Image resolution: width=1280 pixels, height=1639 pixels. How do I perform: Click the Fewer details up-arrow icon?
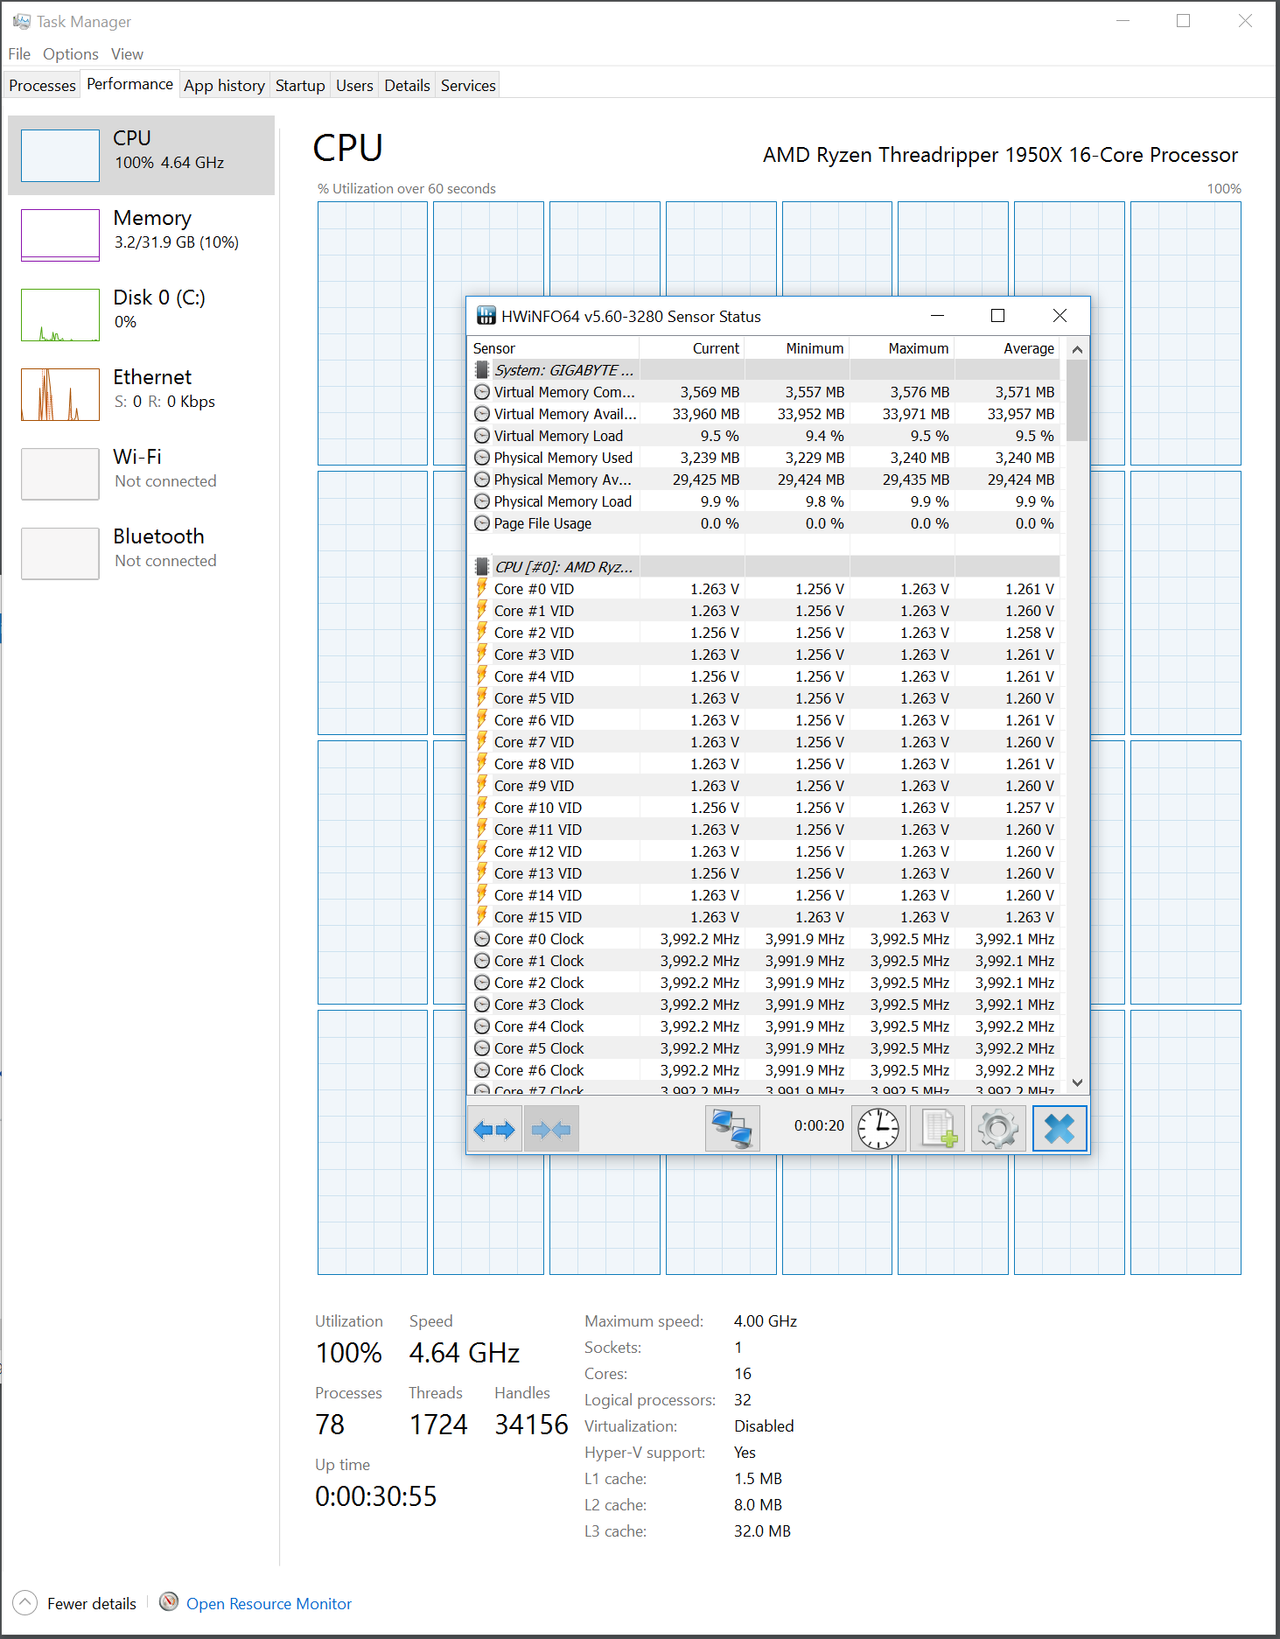click(x=25, y=1603)
